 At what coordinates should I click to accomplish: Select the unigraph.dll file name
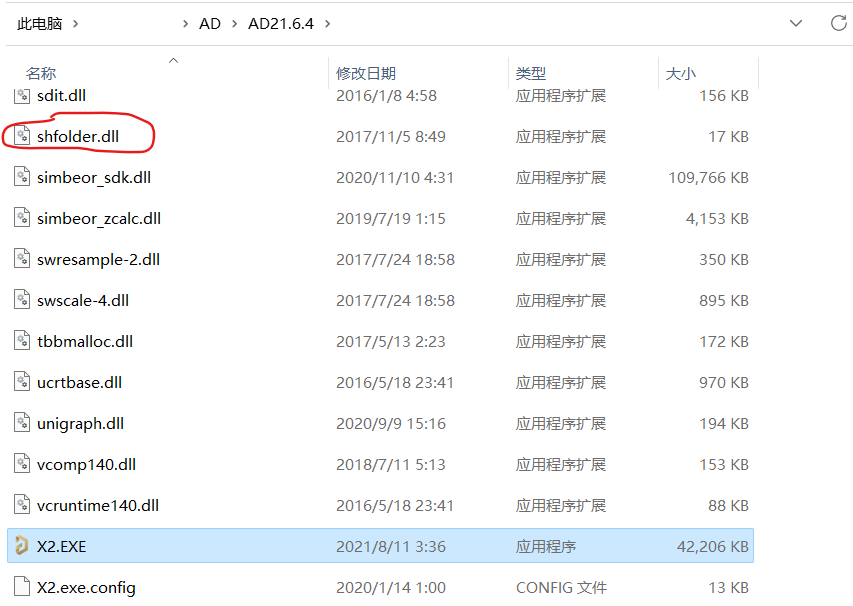point(80,423)
